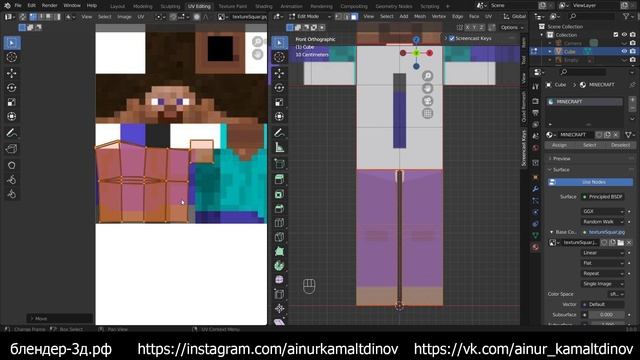Click the 3D viewport zoom gizmo
The image size is (640, 360).
tap(427, 76)
